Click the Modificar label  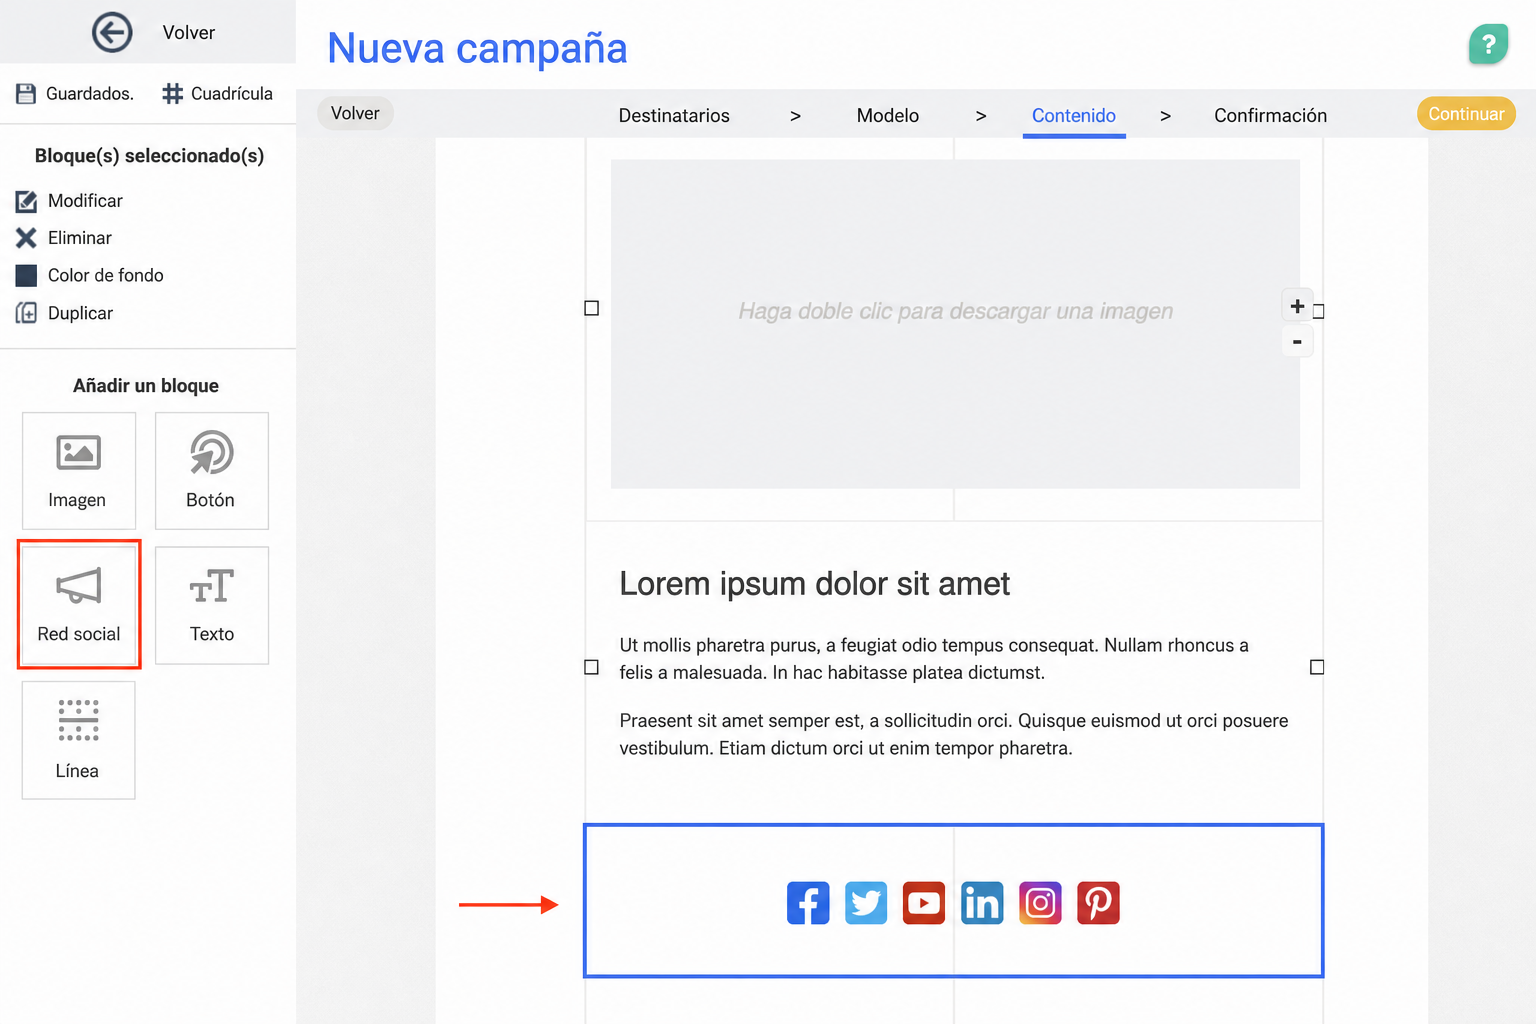(85, 201)
